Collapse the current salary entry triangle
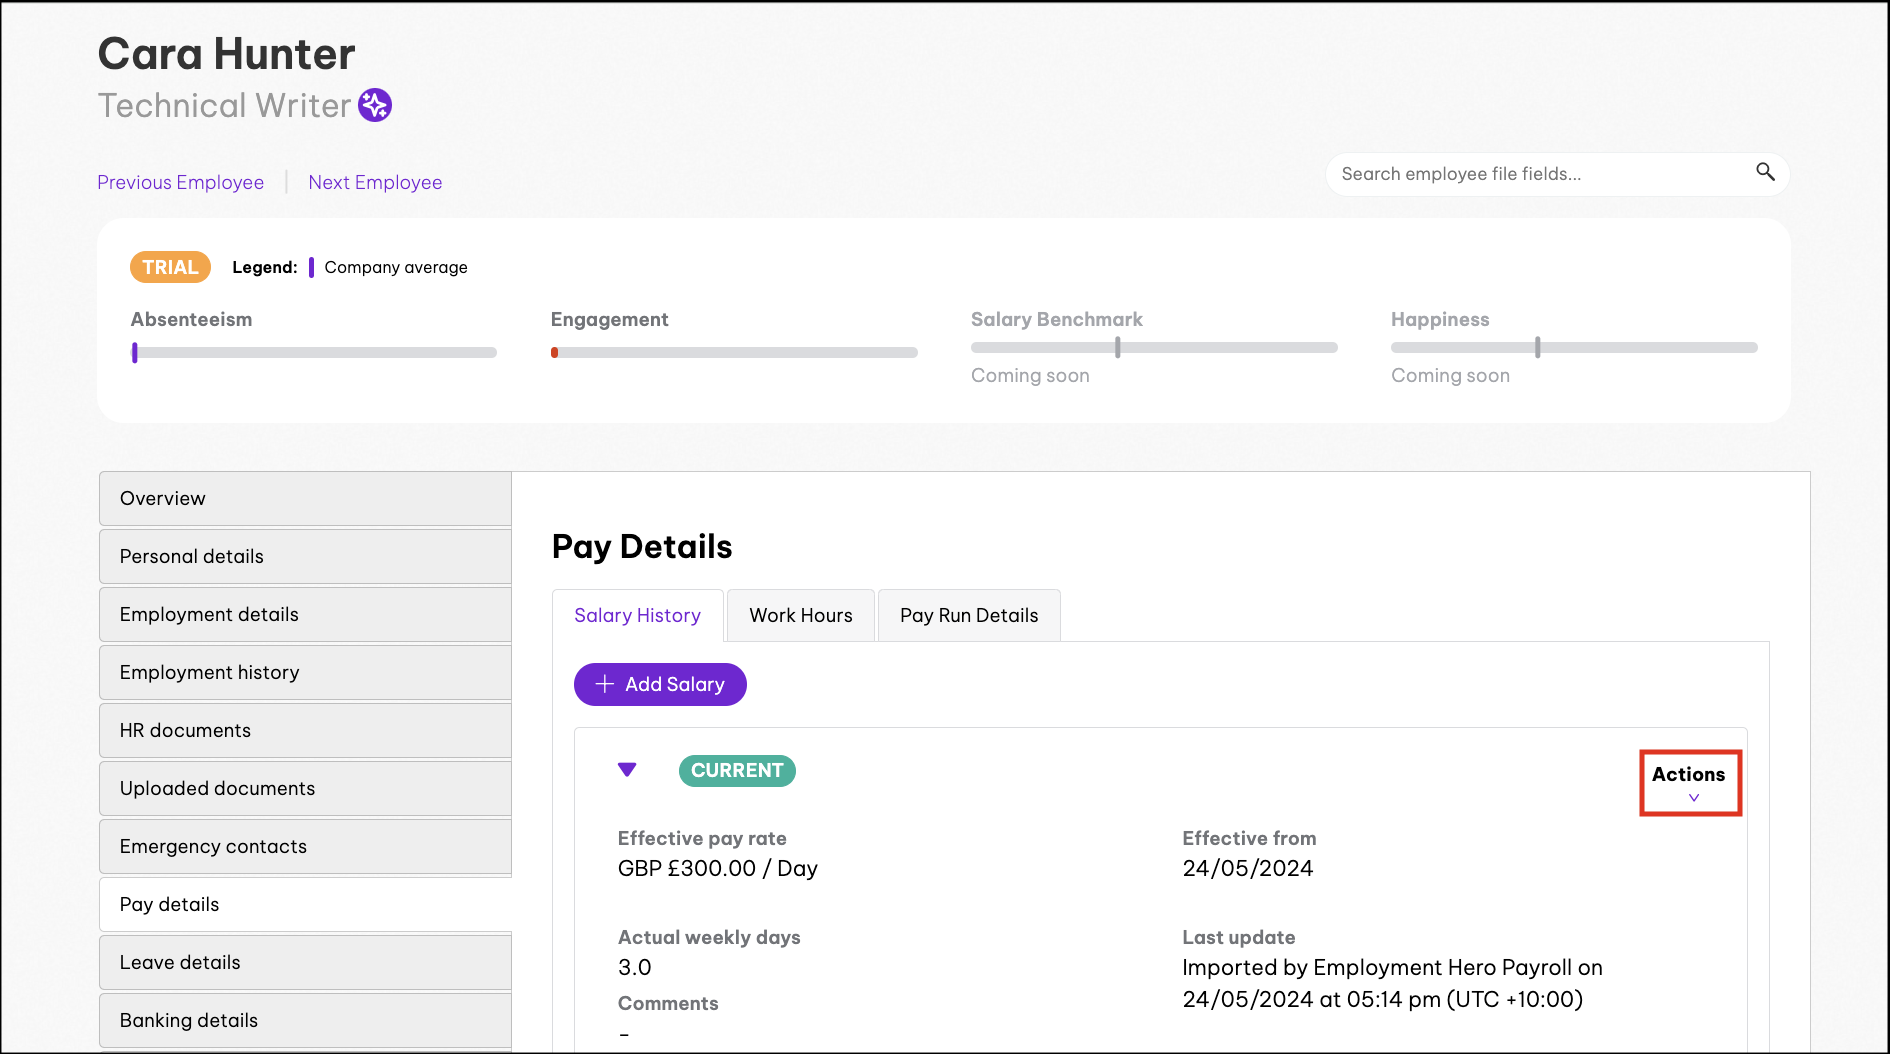 627,769
